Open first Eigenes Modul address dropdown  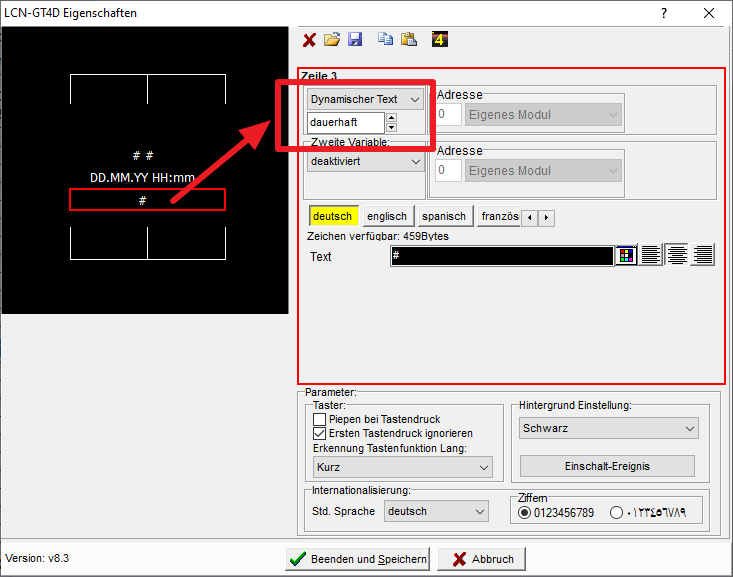(x=543, y=115)
